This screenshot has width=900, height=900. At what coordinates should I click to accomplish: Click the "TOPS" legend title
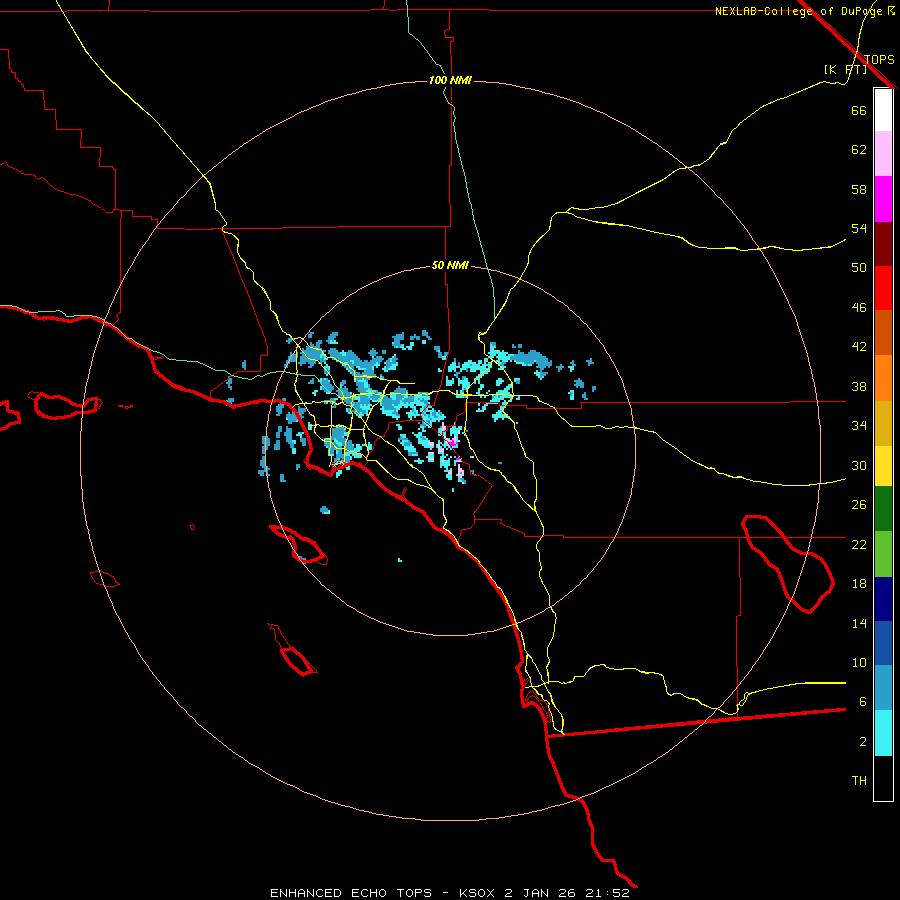click(x=879, y=60)
